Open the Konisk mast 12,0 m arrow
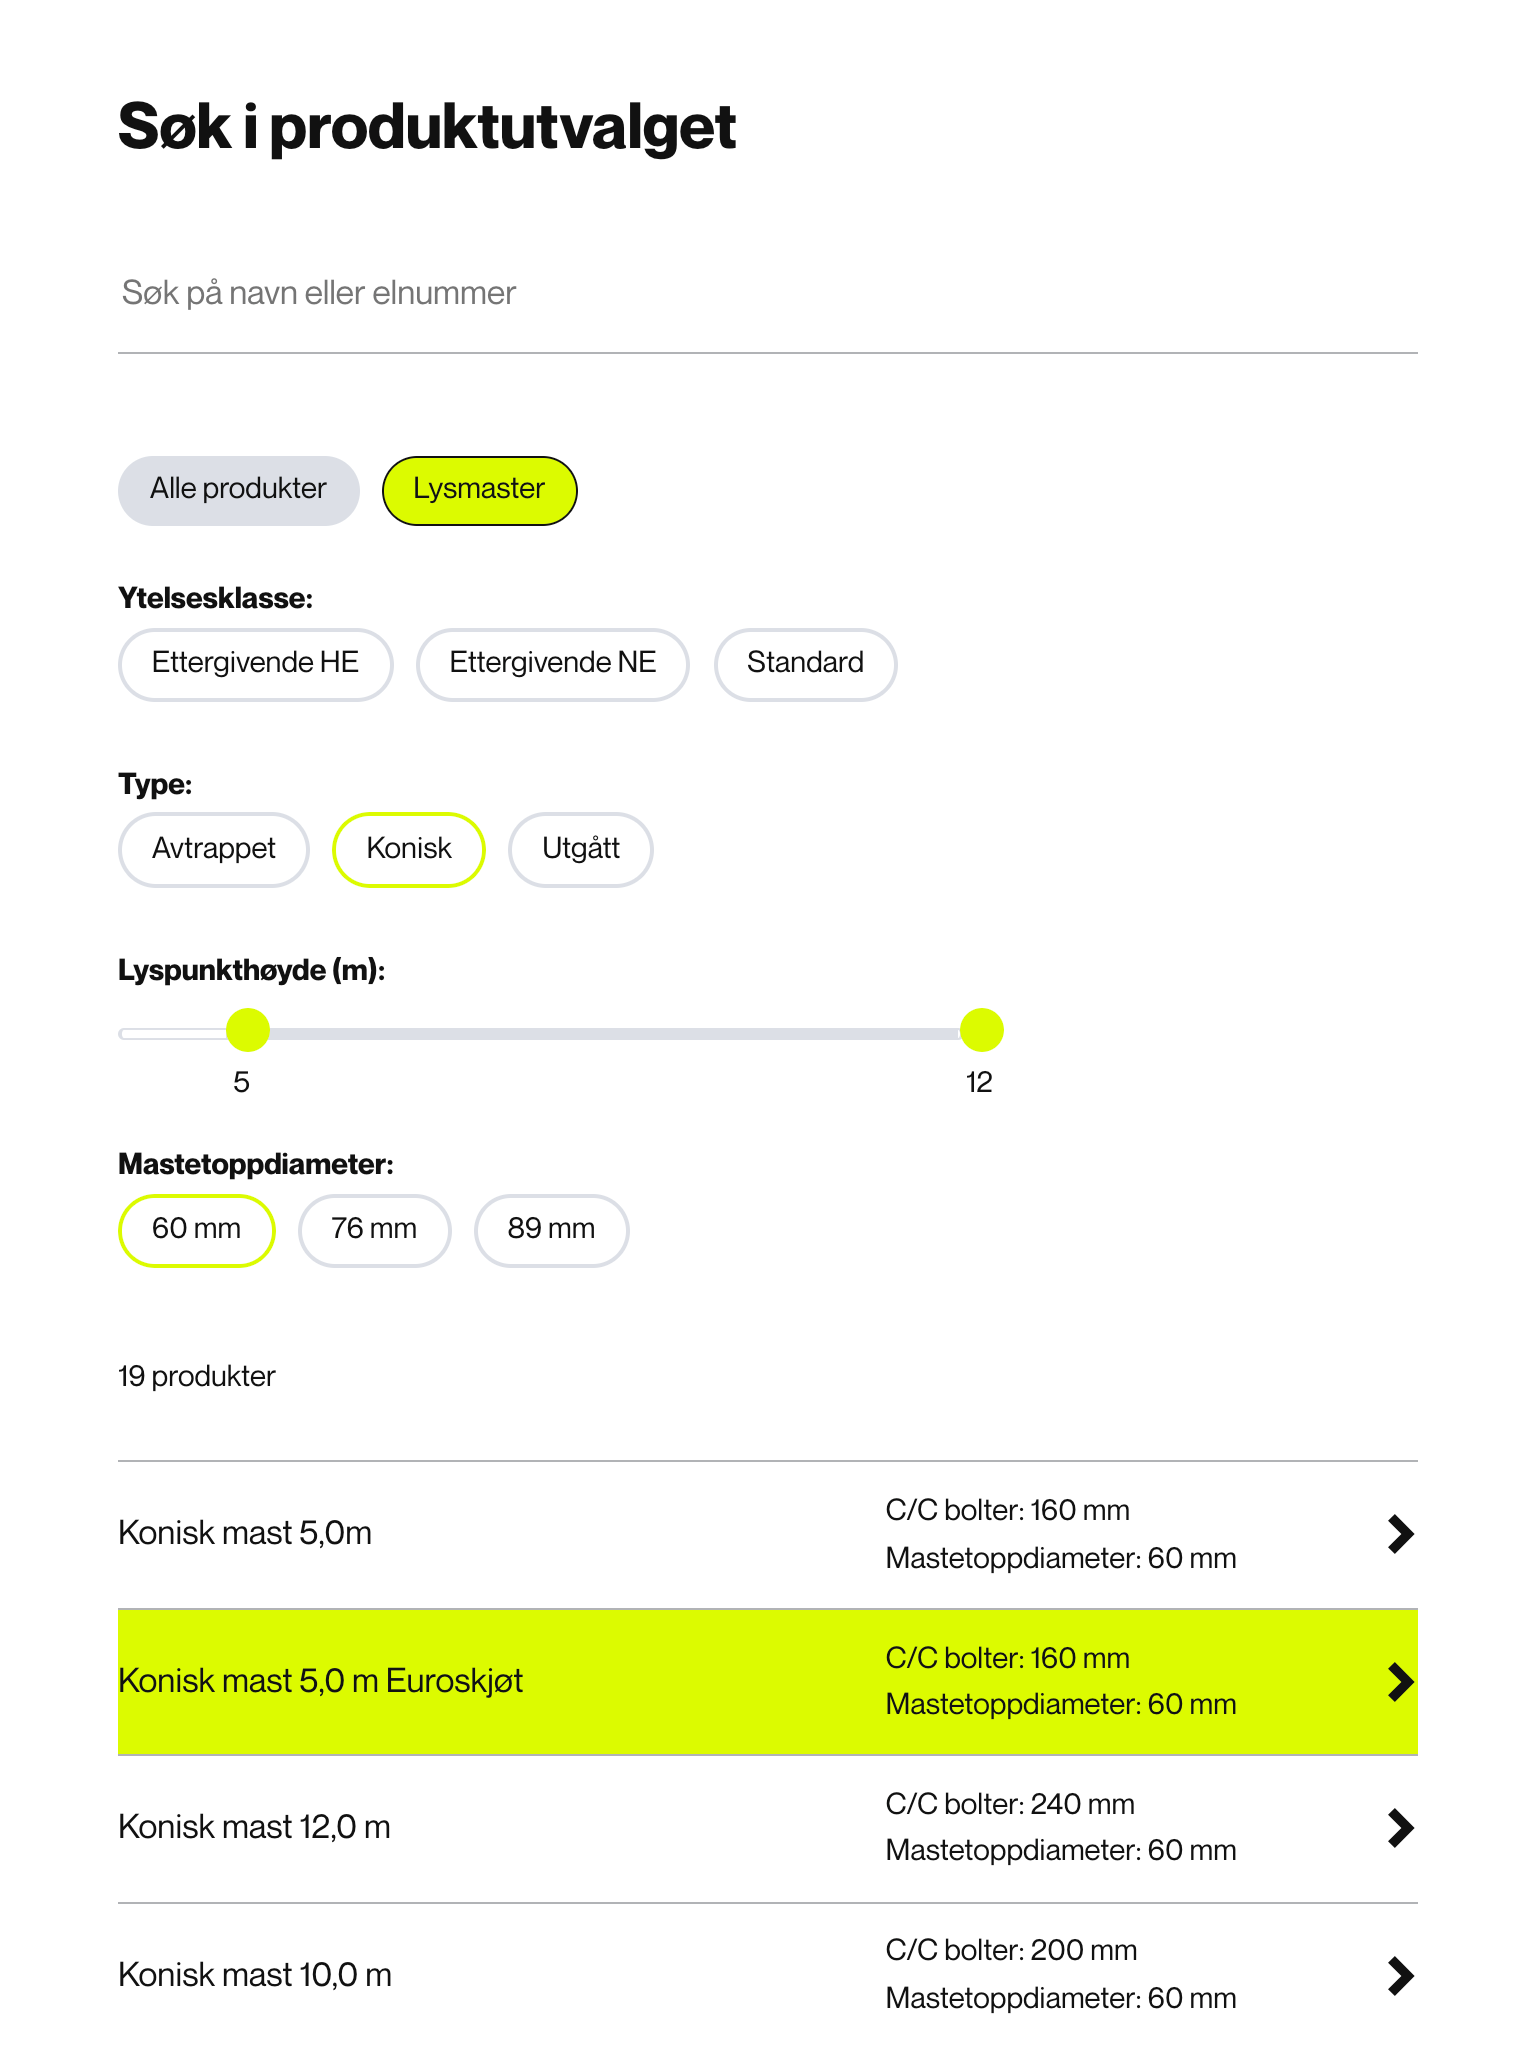This screenshot has width=1536, height=2048. [x=1401, y=1828]
